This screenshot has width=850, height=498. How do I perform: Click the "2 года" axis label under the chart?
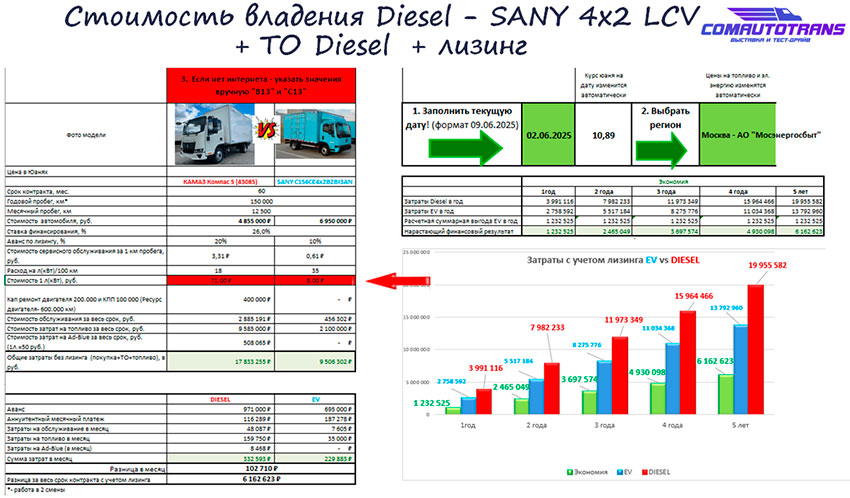(536, 425)
